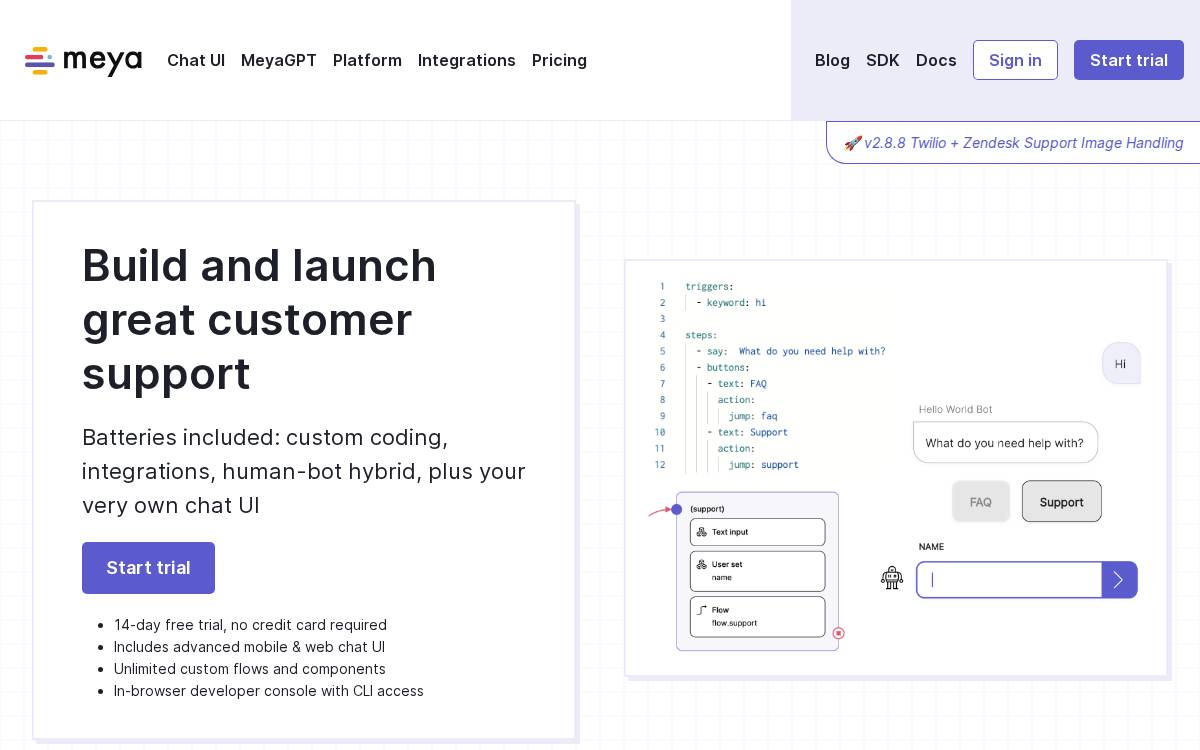Click the Text input node icon
The width and height of the screenshot is (1200, 750).
tap(702, 532)
